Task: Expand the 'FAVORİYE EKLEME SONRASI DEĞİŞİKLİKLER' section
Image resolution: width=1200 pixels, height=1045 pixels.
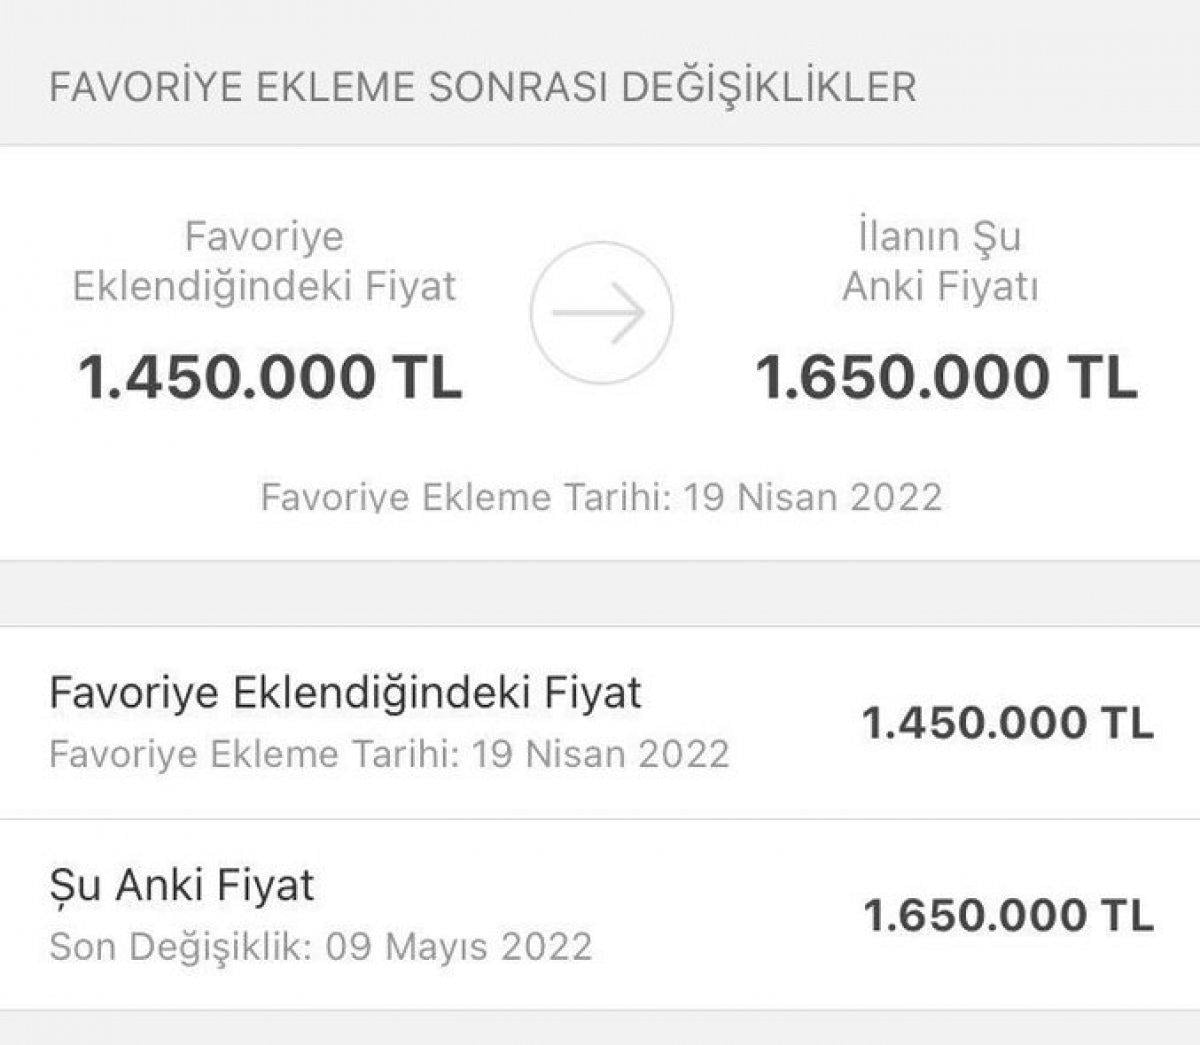Action: (484, 88)
